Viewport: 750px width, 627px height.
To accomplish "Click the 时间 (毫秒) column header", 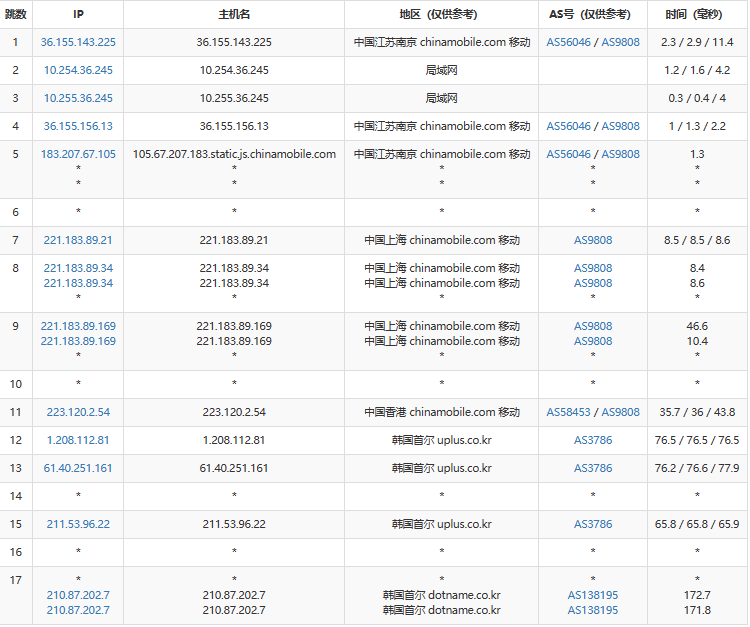I will coord(697,14).
